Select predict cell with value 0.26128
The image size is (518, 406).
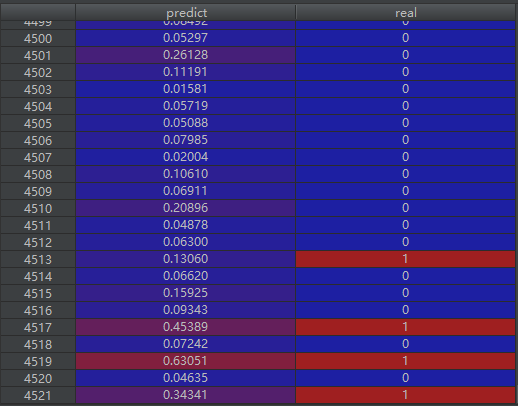(186, 55)
